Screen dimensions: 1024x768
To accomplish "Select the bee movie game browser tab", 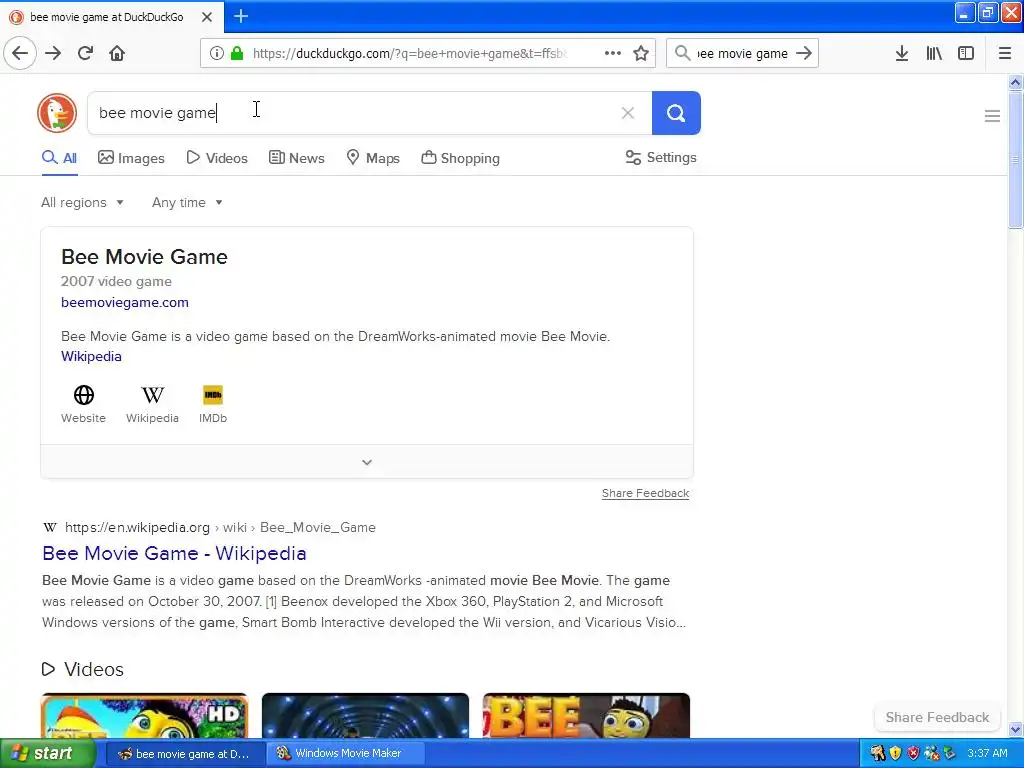I will coord(106,17).
